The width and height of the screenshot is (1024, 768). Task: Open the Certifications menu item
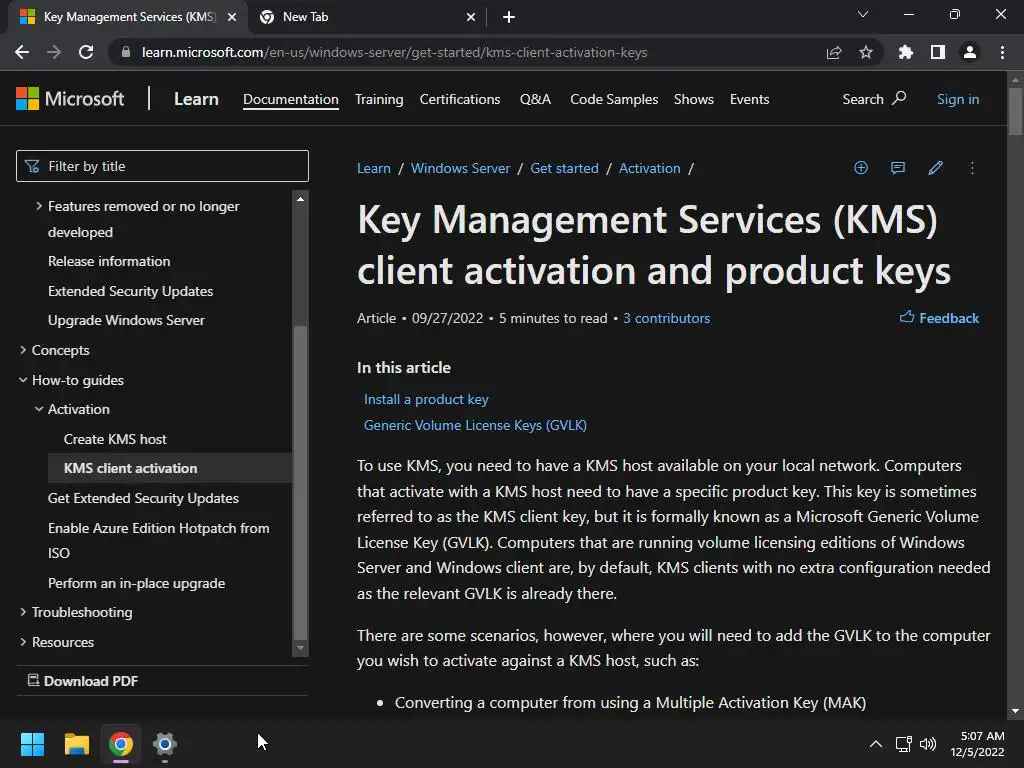coord(460,99)
